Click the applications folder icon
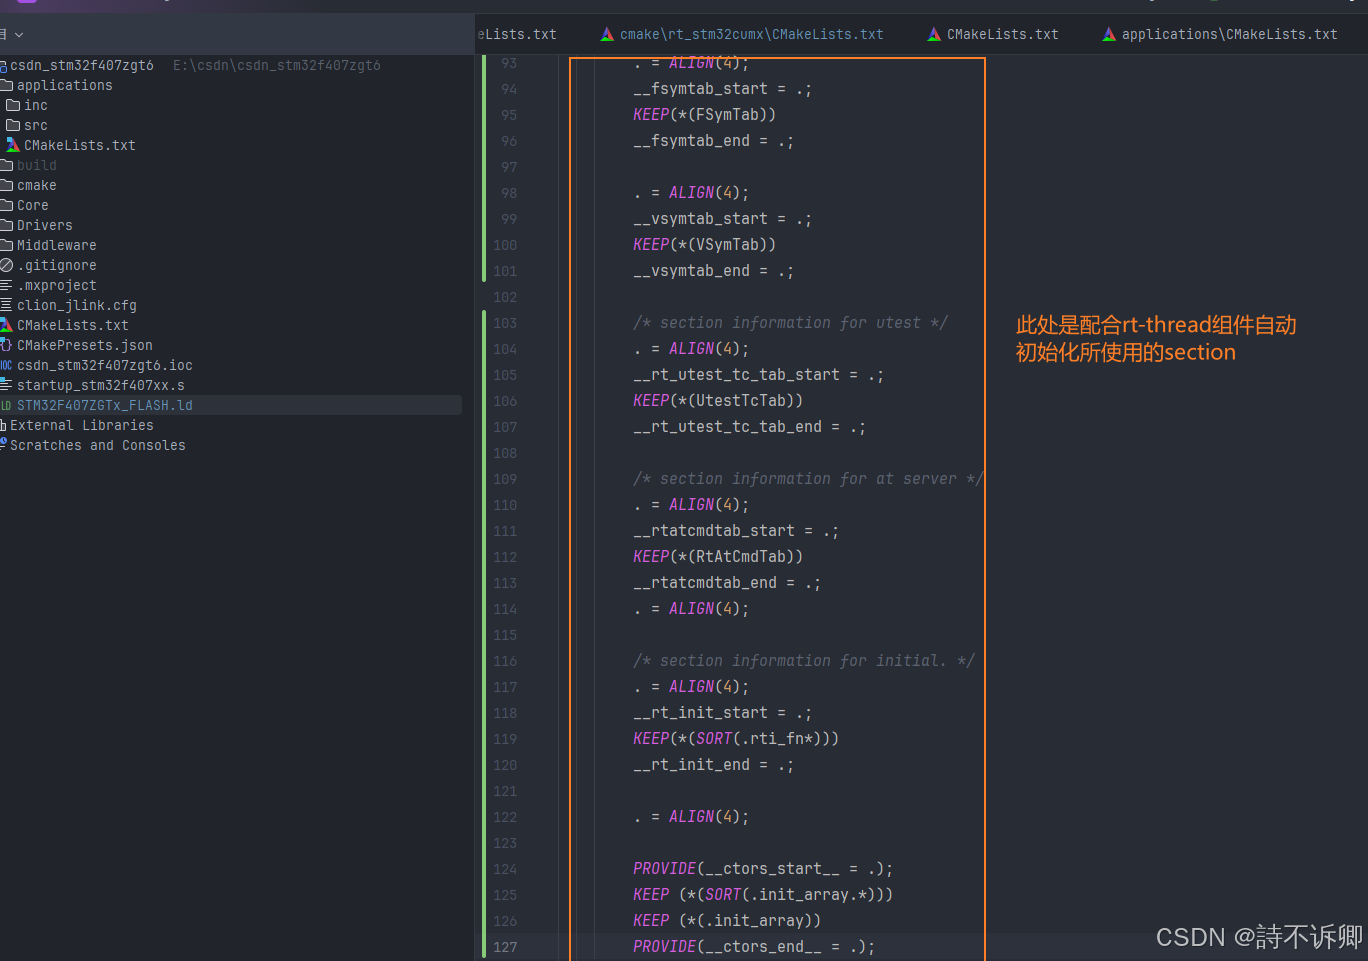The width and height of the screenshot is (1368, 961). point(6,85)
